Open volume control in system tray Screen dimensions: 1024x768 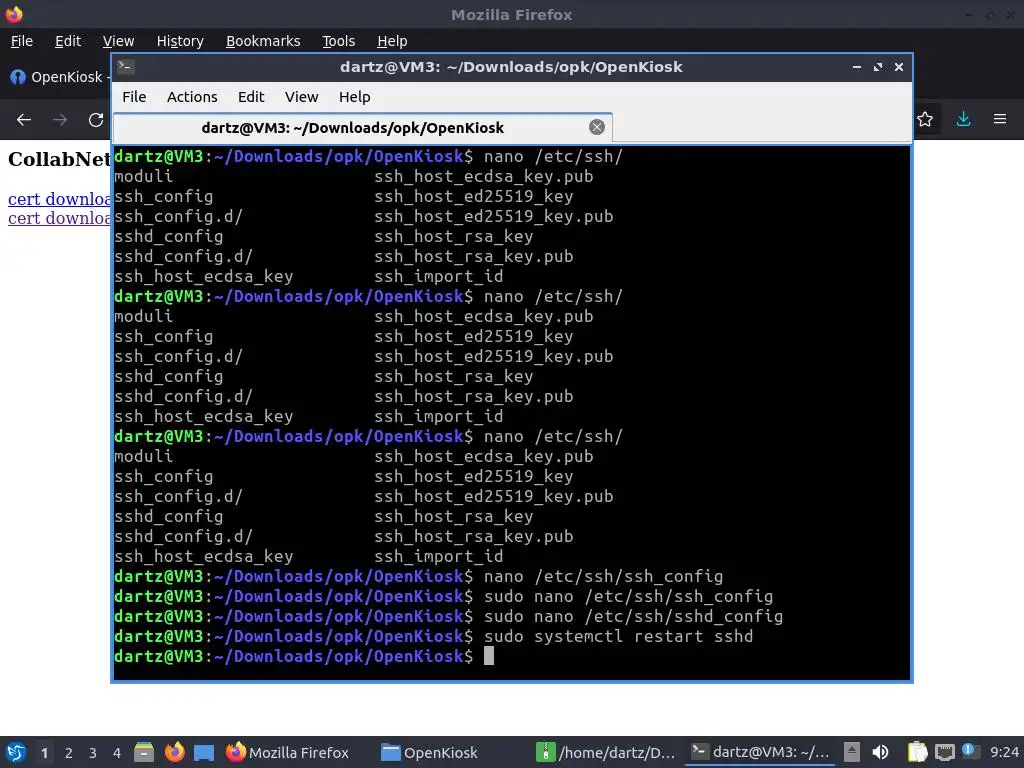pyautogui.click(x=880, y=752)
